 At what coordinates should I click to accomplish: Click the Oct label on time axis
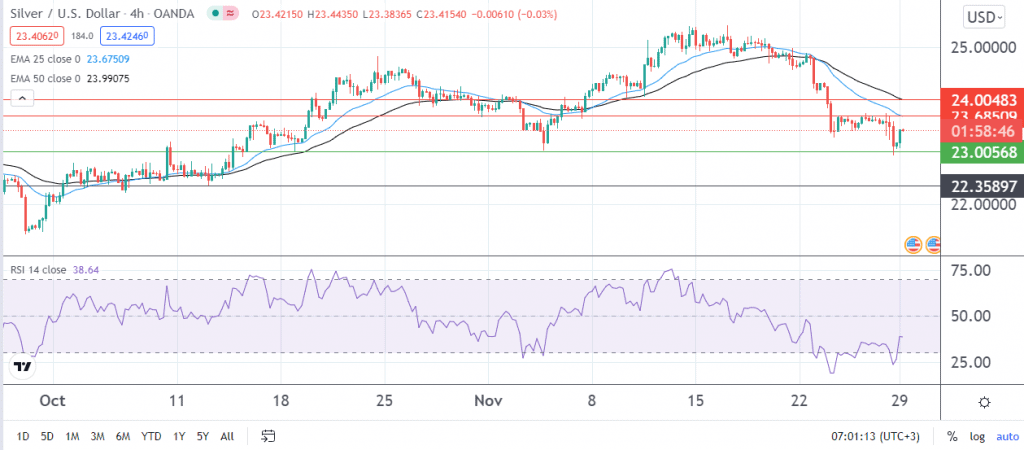coord(52,400)
